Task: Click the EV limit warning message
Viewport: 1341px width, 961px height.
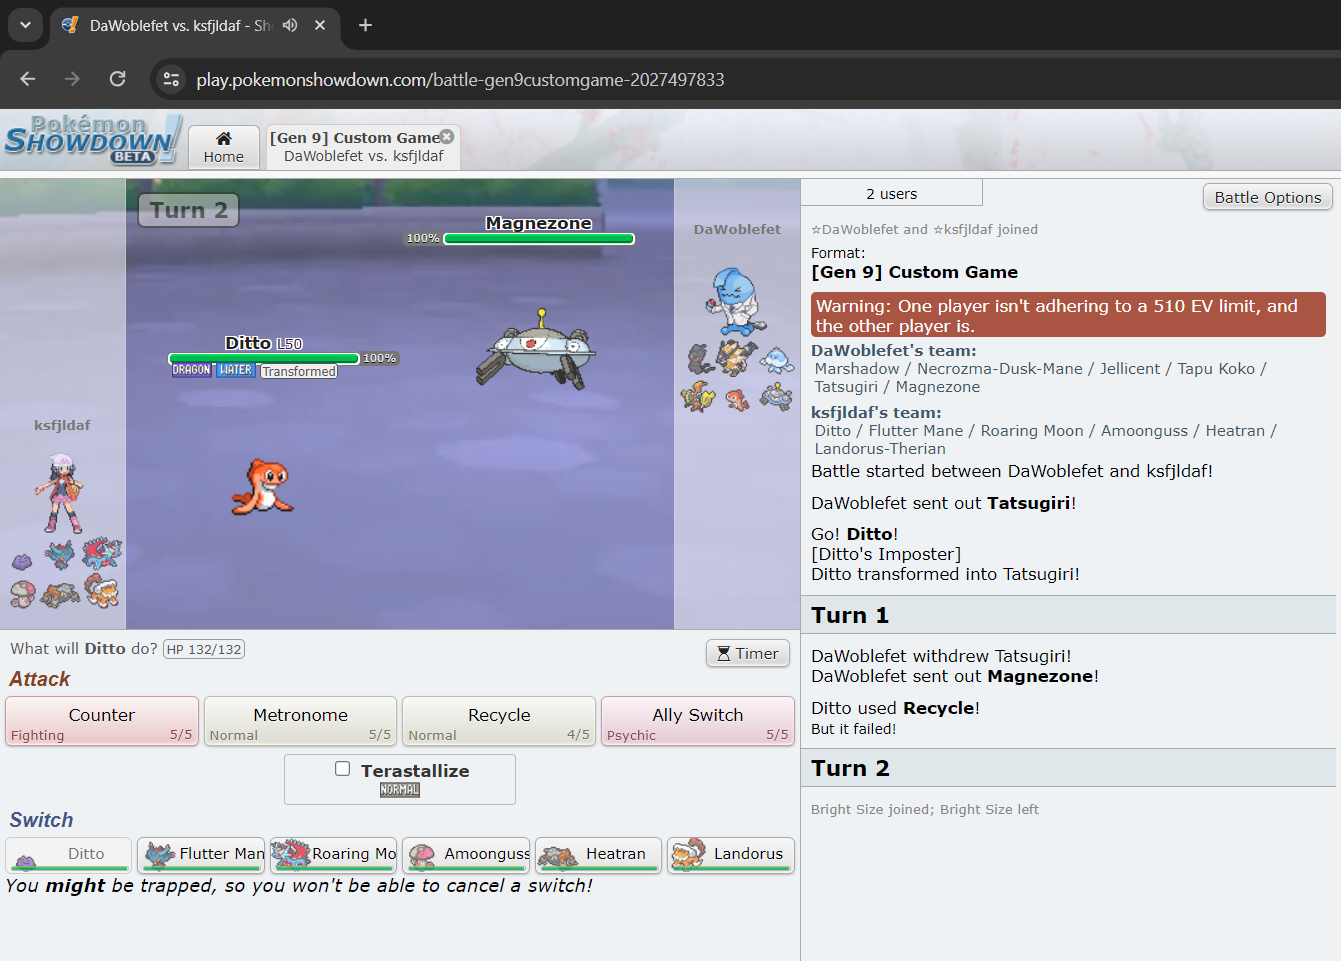Action: point(1068,316)
